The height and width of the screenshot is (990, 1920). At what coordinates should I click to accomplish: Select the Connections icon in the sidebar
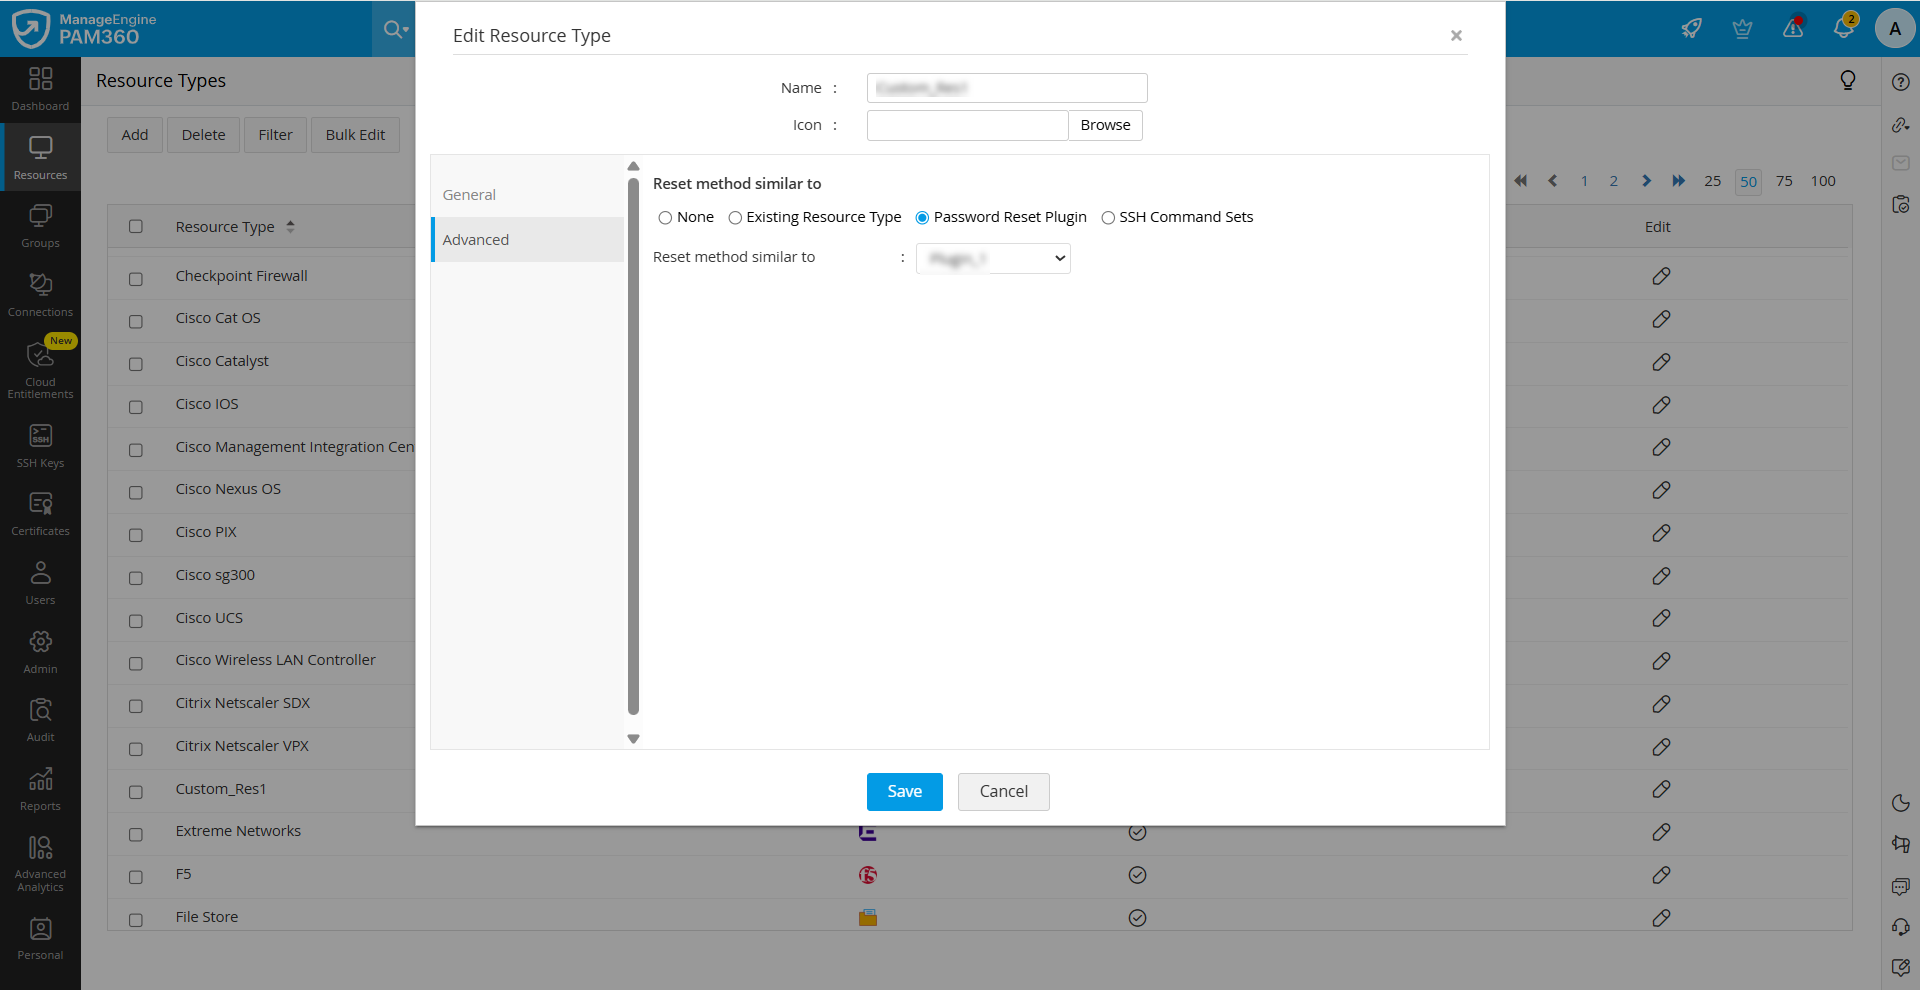click(x=40, y=292)
